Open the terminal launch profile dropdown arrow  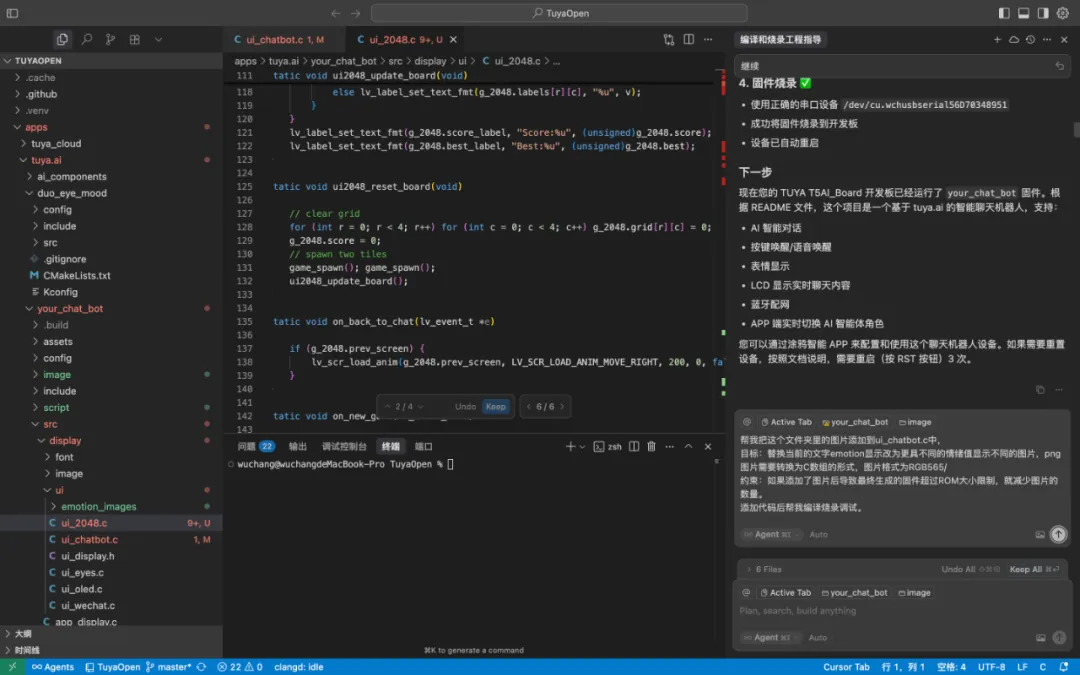pos(583,446)
